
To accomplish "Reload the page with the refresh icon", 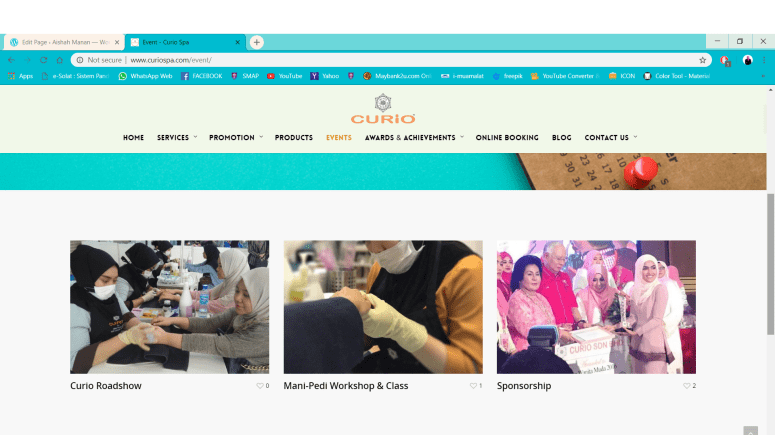I will [x=43, y=60].
